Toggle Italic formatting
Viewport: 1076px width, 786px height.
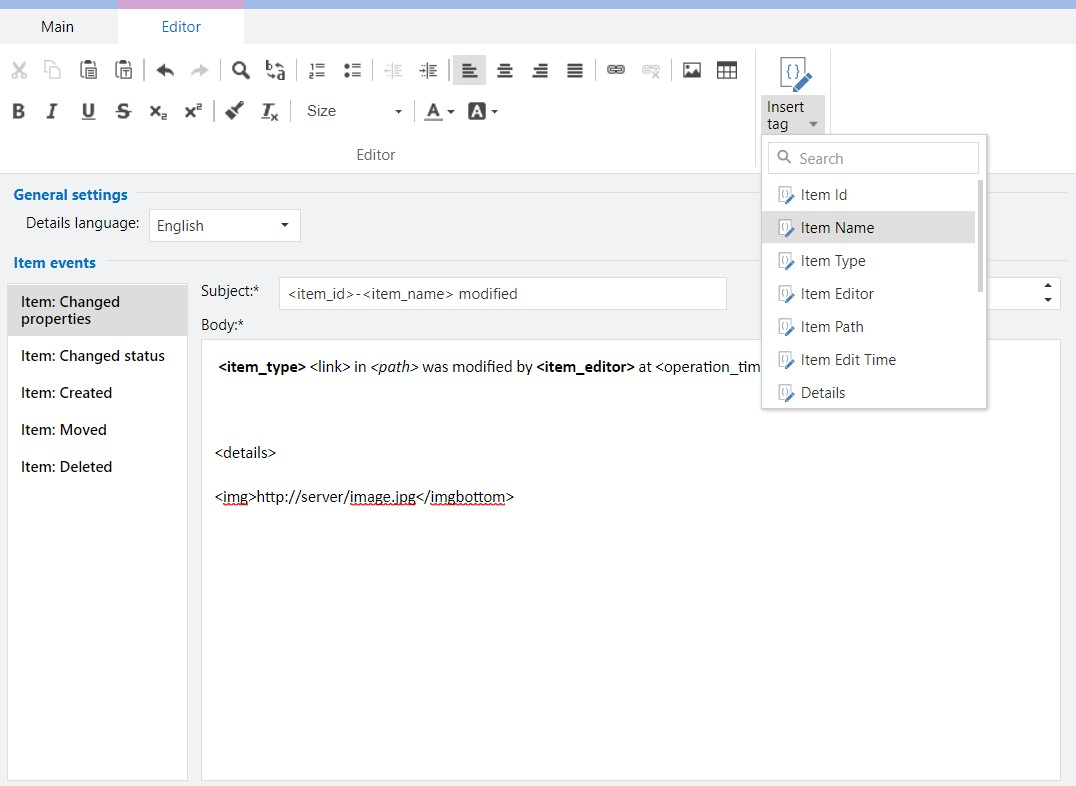coord(53,111)
